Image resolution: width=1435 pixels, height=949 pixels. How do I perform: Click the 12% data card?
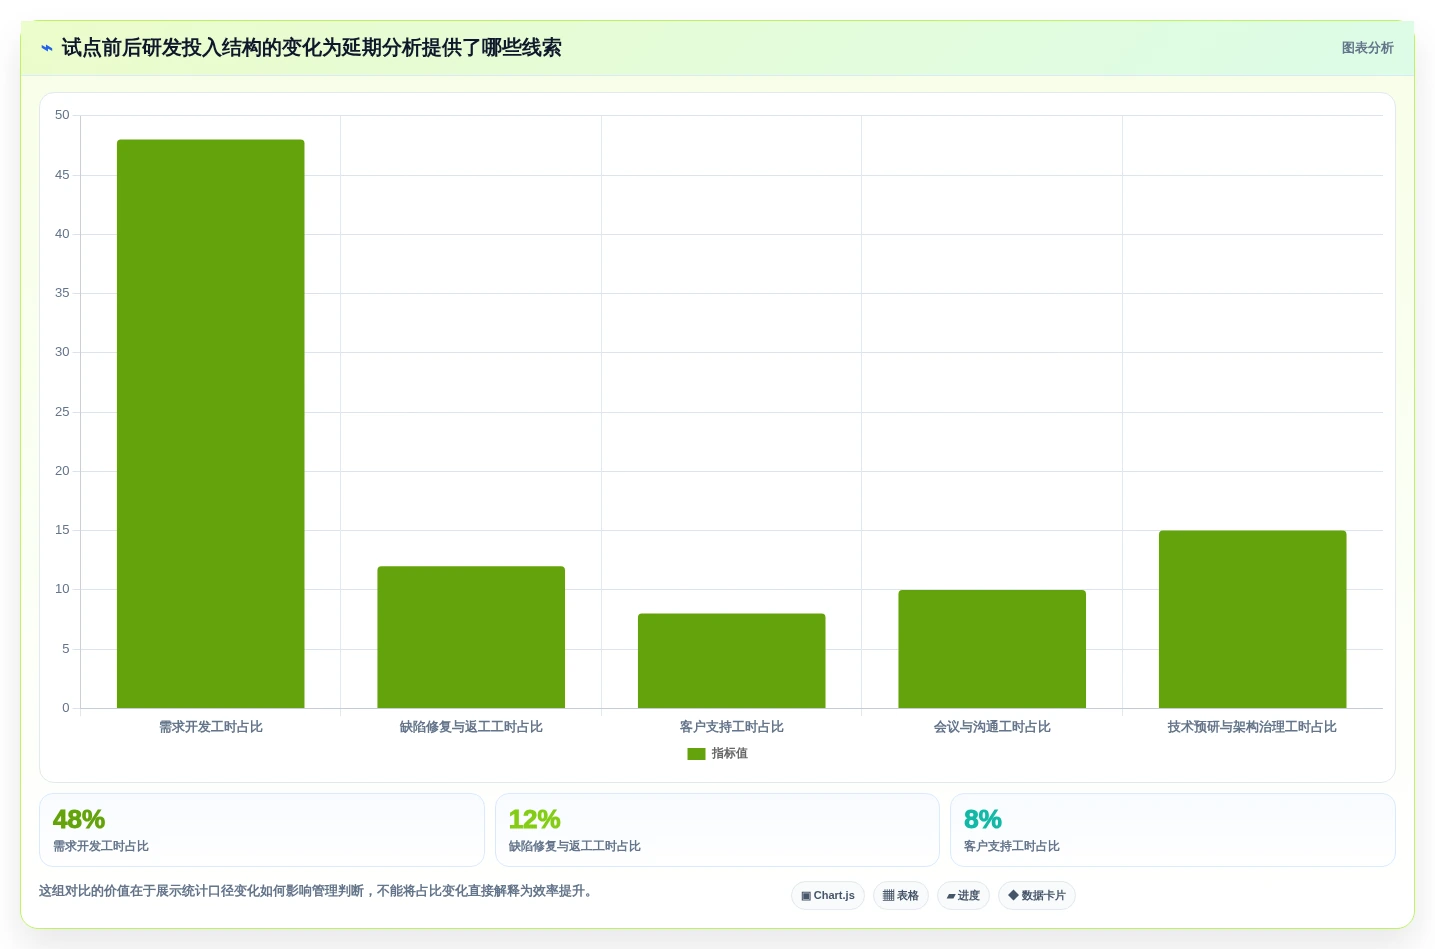coord(717,830)
